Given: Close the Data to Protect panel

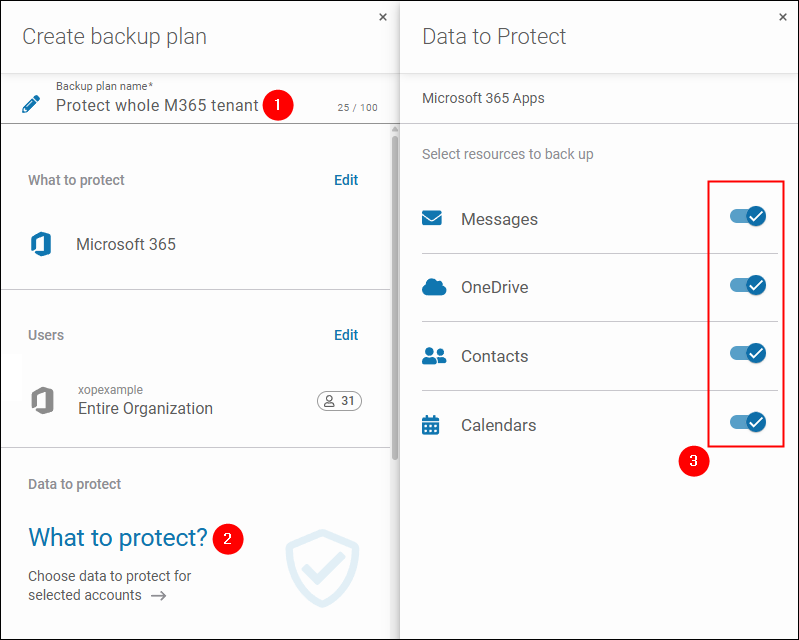Looking at the screenshot, I should coord(783,17).
